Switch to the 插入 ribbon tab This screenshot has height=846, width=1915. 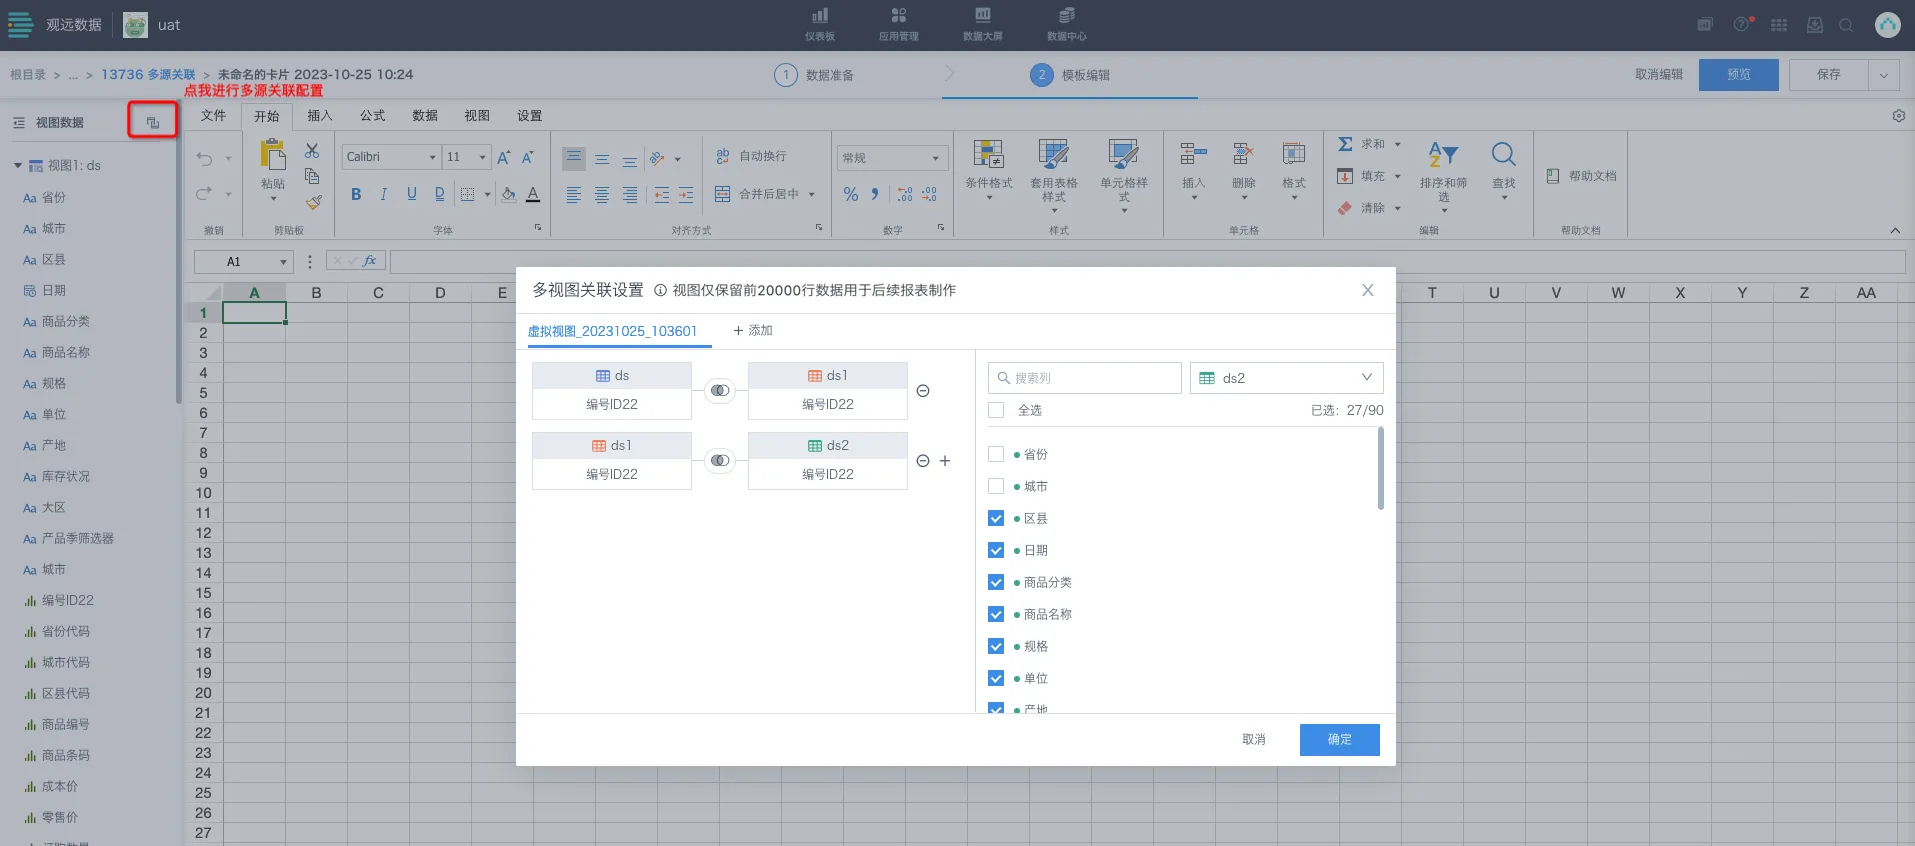click(319, 116)
